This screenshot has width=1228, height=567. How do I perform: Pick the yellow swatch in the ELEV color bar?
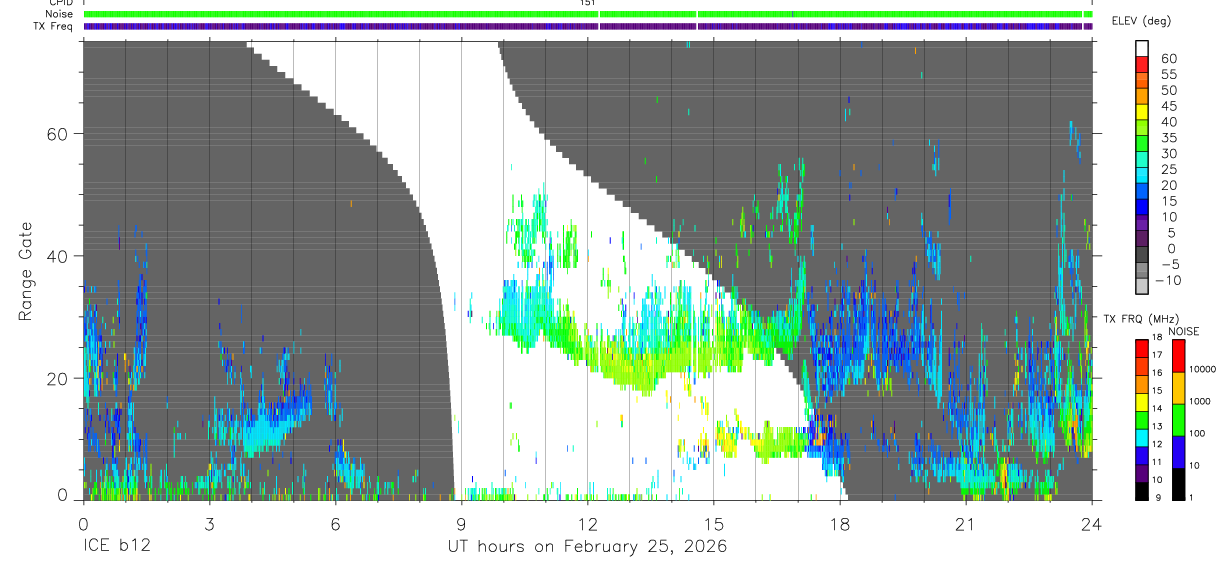[x=1142, y=113]
